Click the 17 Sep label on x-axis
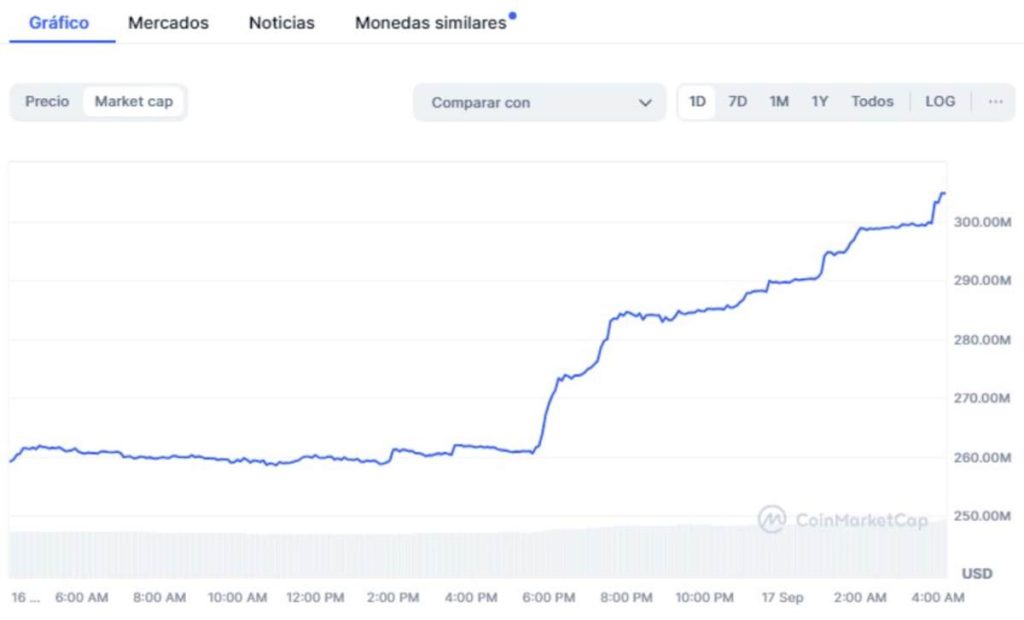The width and height of the screenshot is (1024, 620). click(781, 597)
